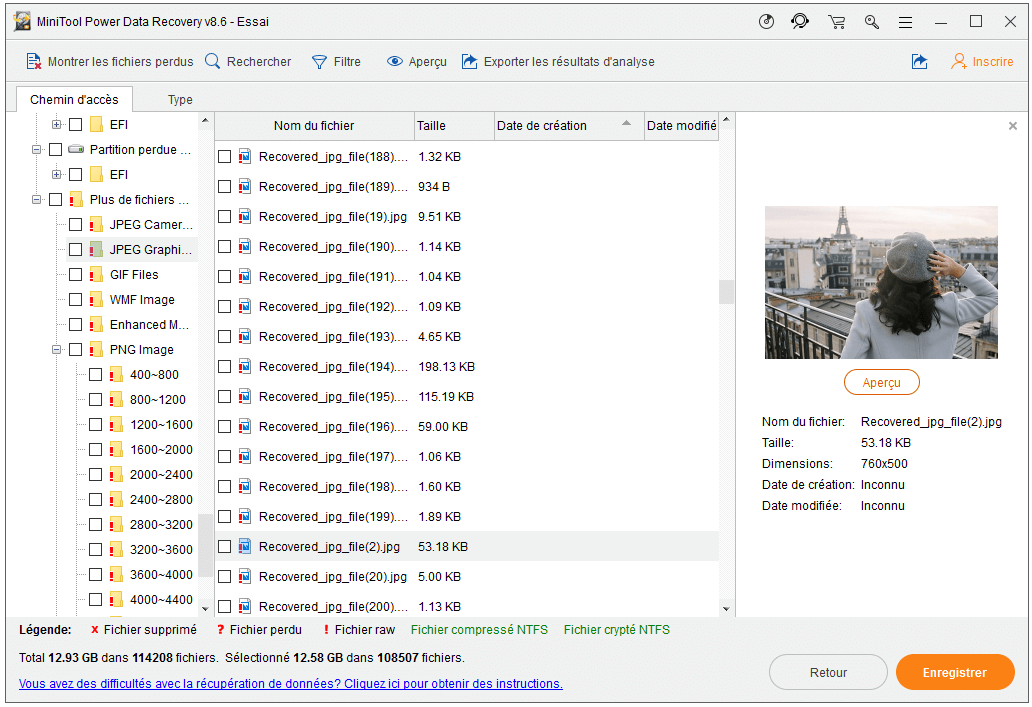Click the share export arrow icon
1032x707 pixels.
[919, 62]
